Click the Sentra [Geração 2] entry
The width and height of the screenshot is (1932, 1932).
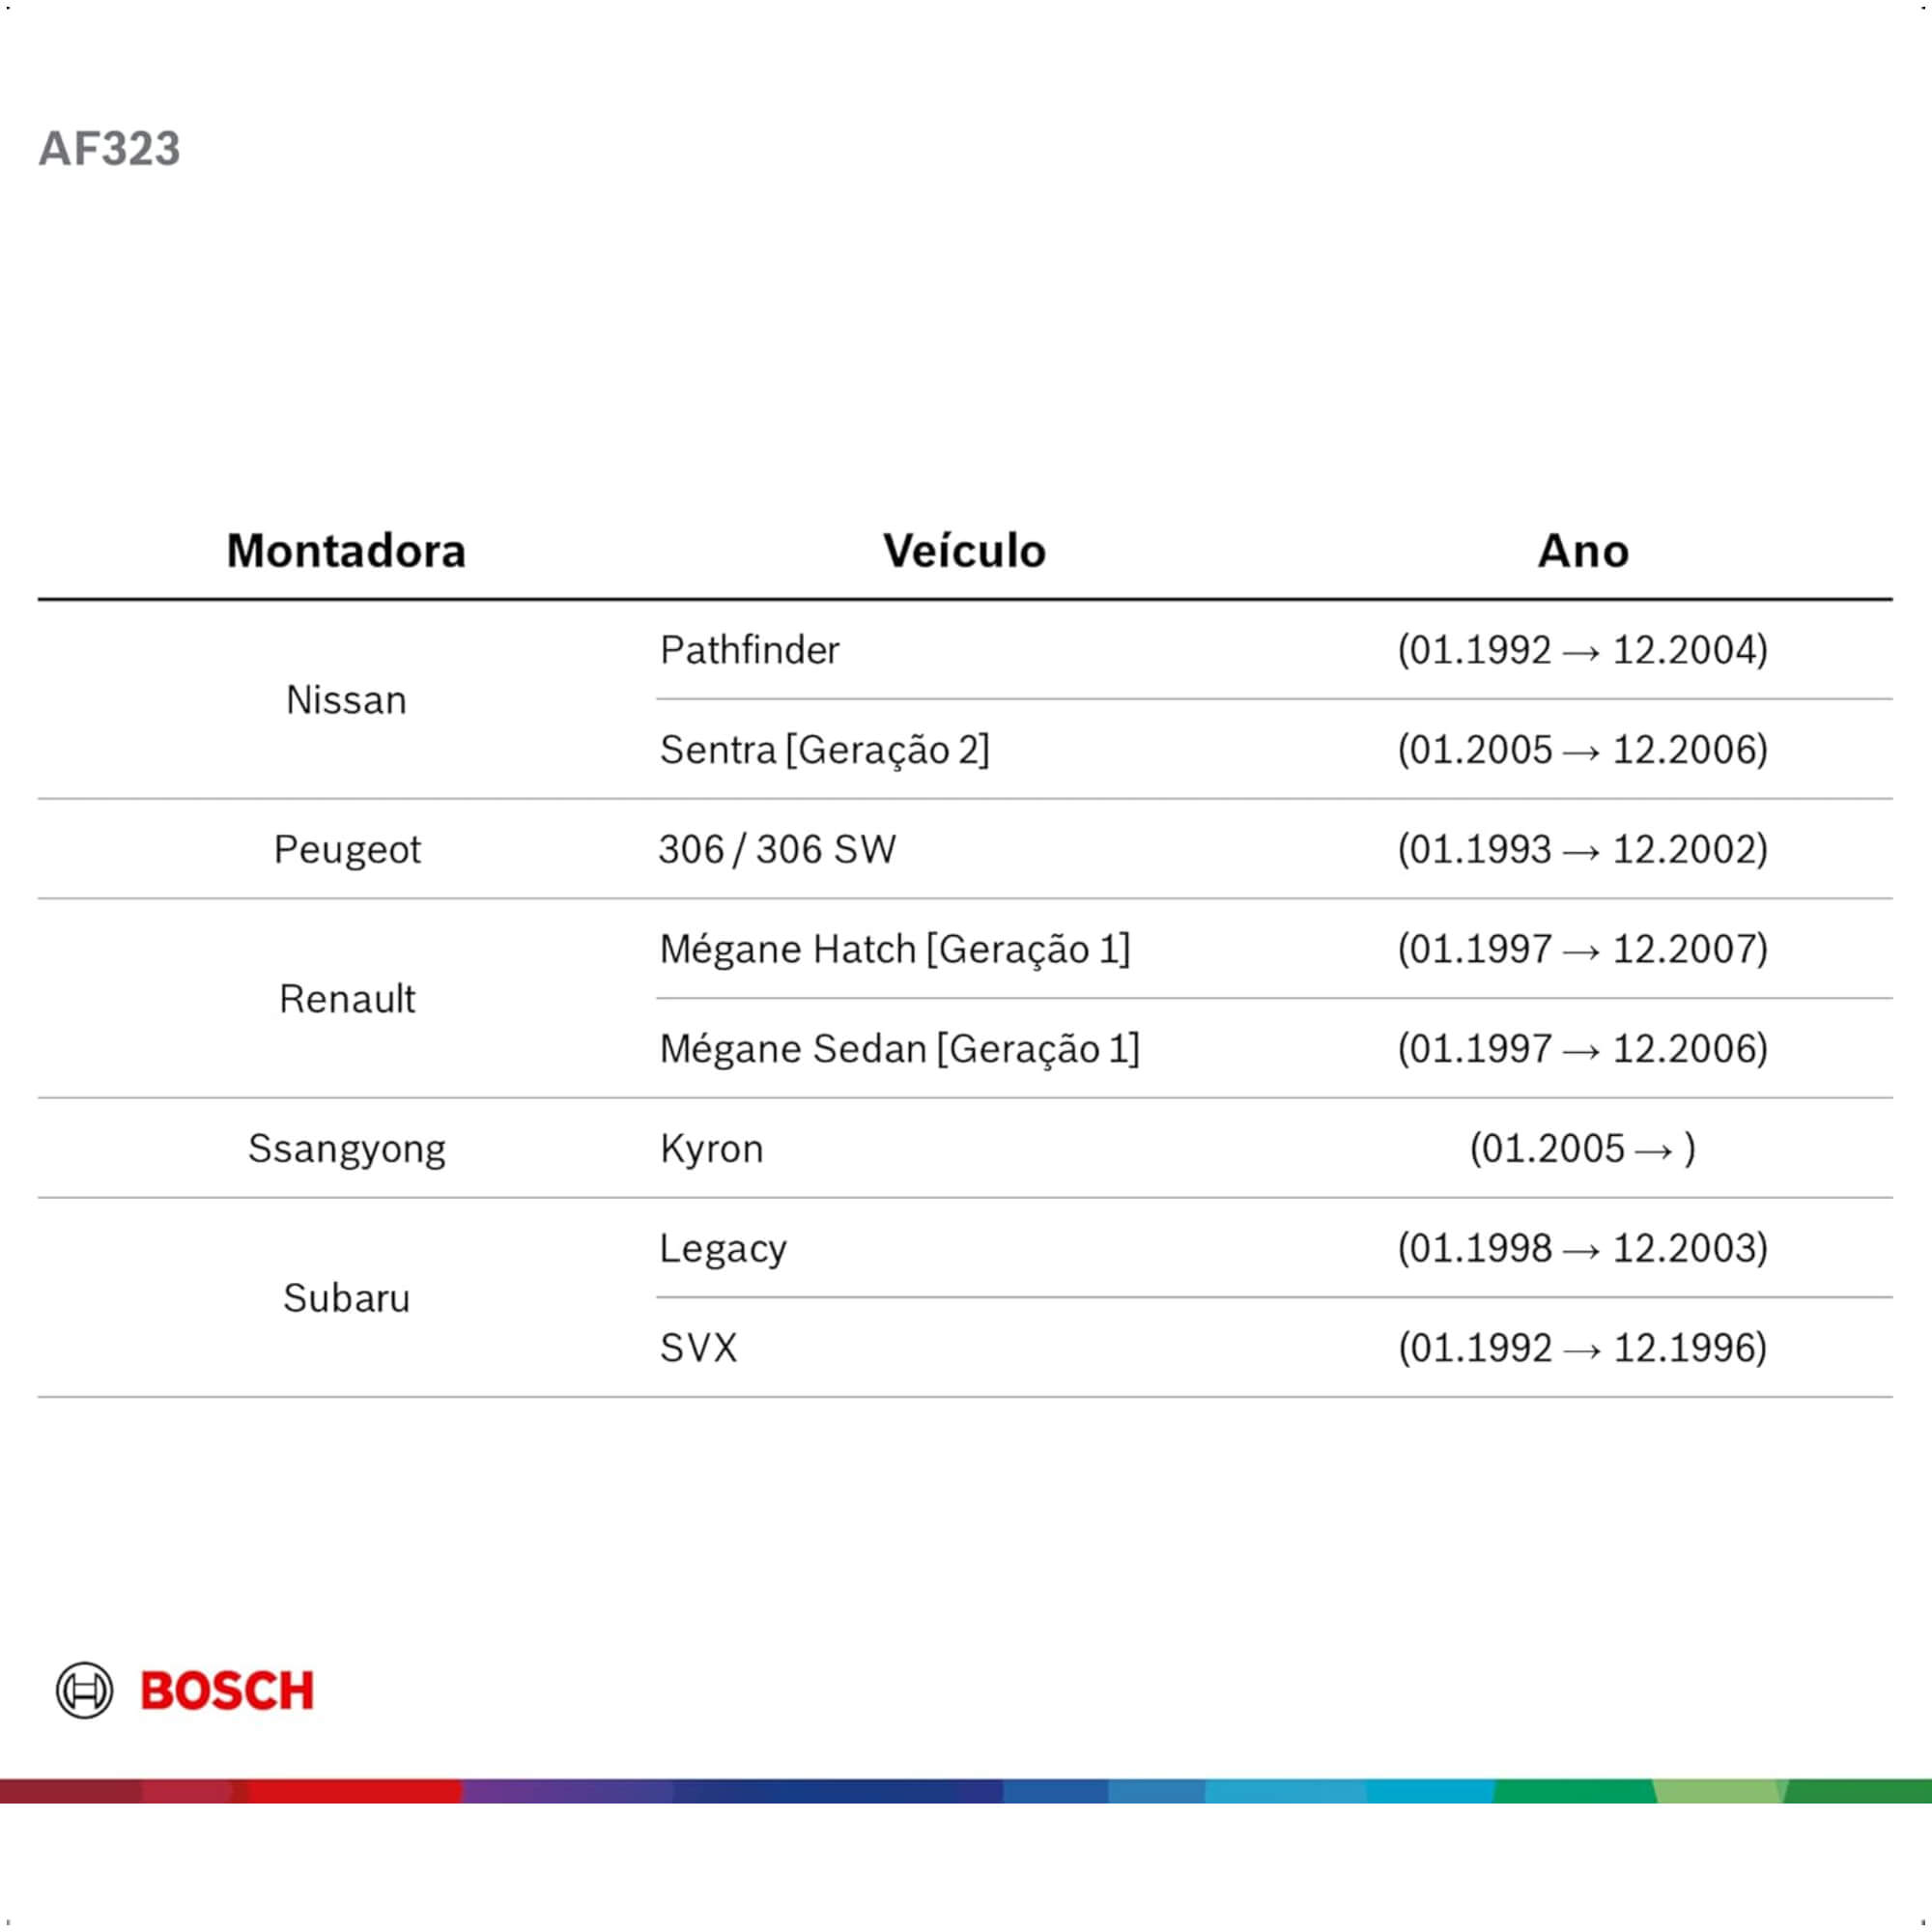pyautogui.click(x=824, y=750)
